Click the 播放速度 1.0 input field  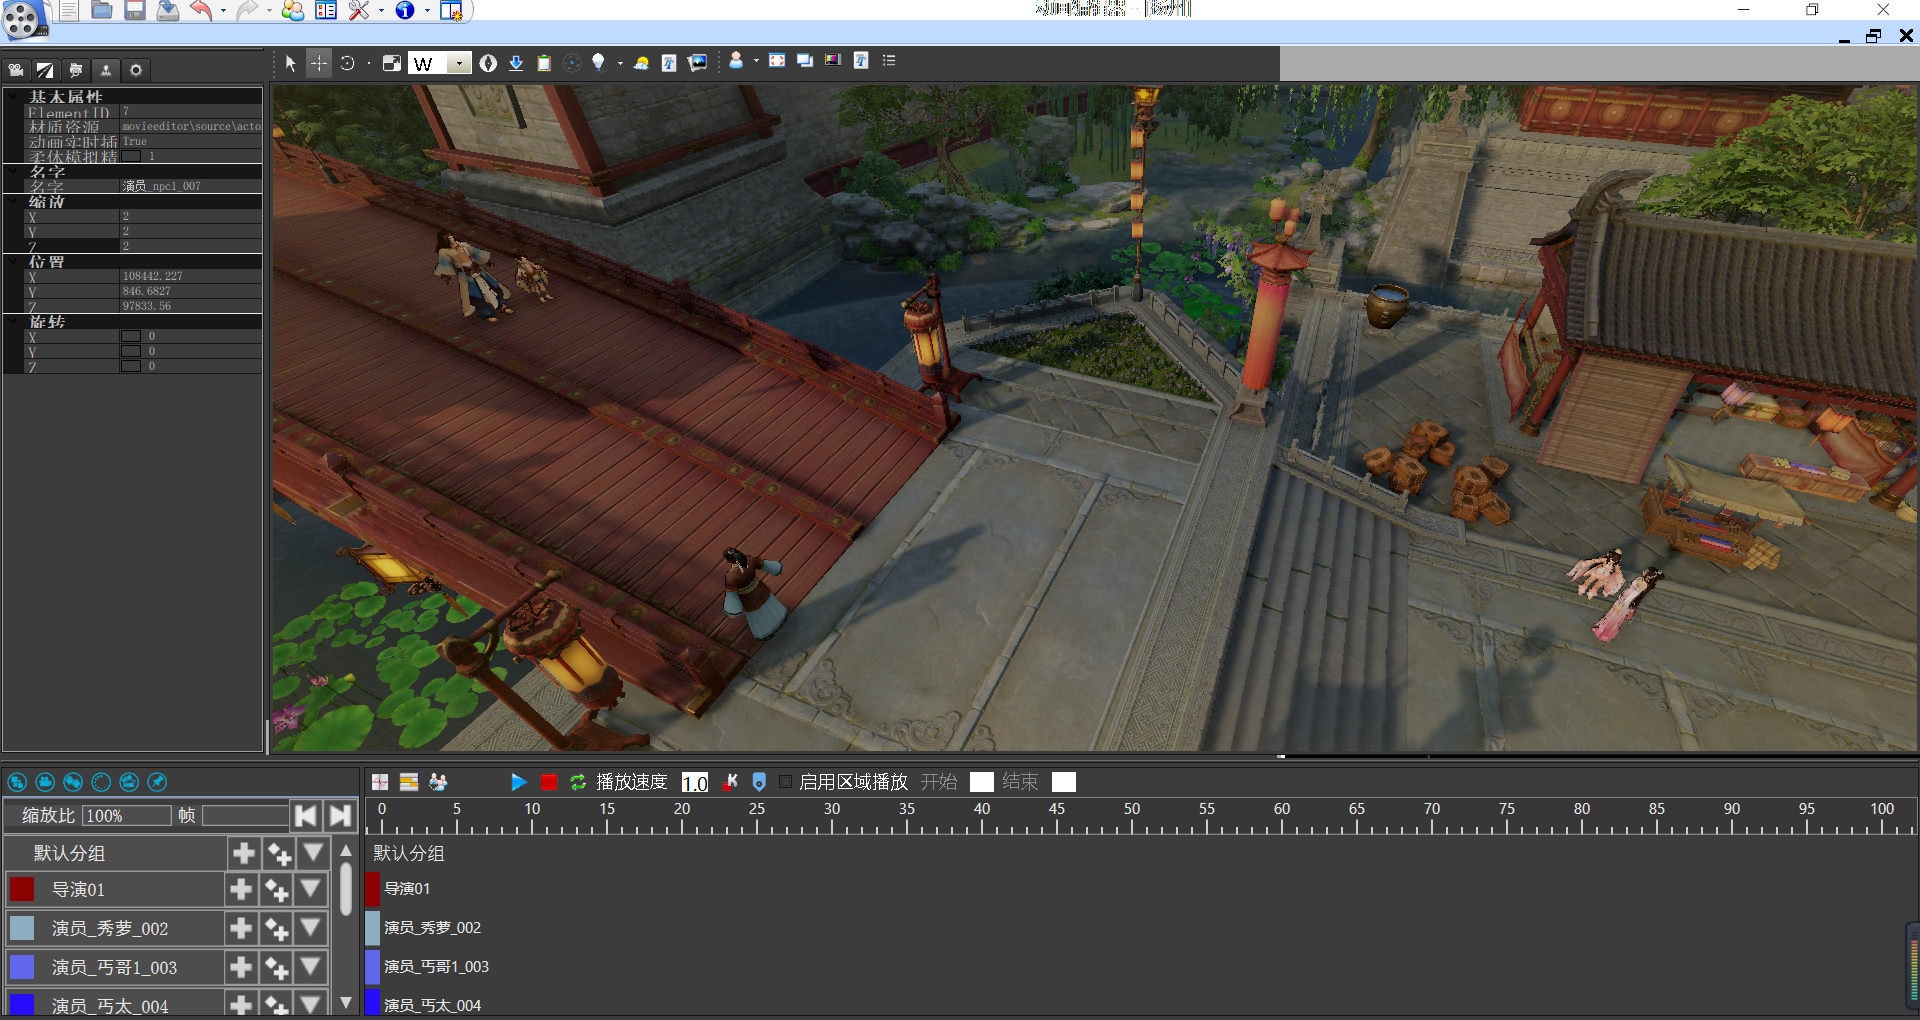695,782
